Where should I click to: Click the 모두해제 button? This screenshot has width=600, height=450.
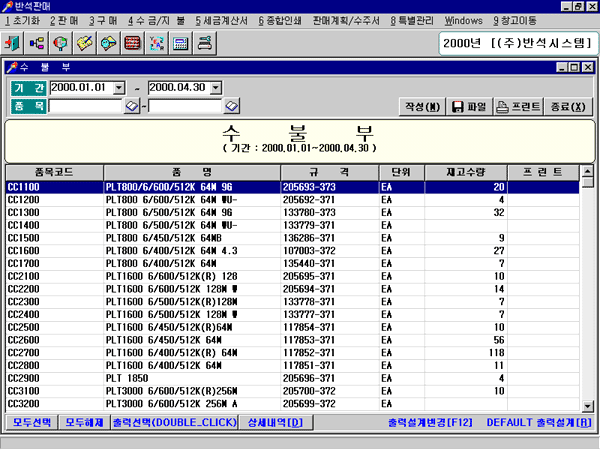85,422
